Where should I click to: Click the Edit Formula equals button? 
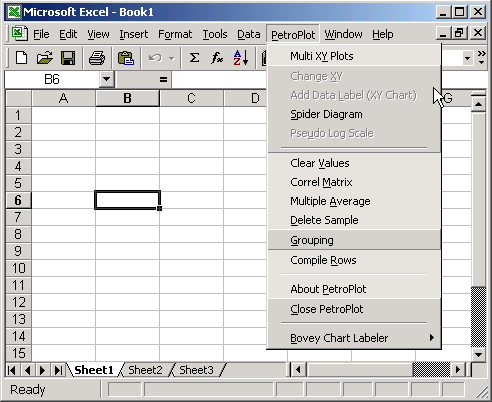[x=163, y=79]
